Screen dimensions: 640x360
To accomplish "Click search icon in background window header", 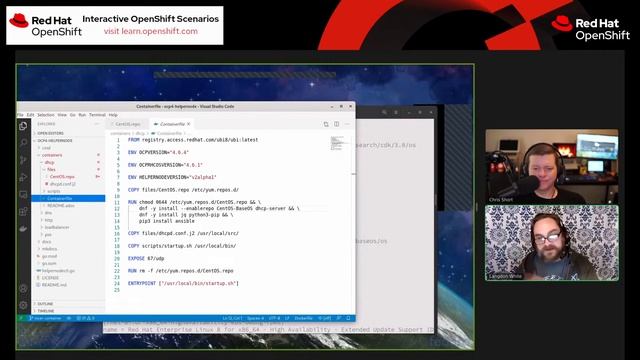I will coord(384,112).
